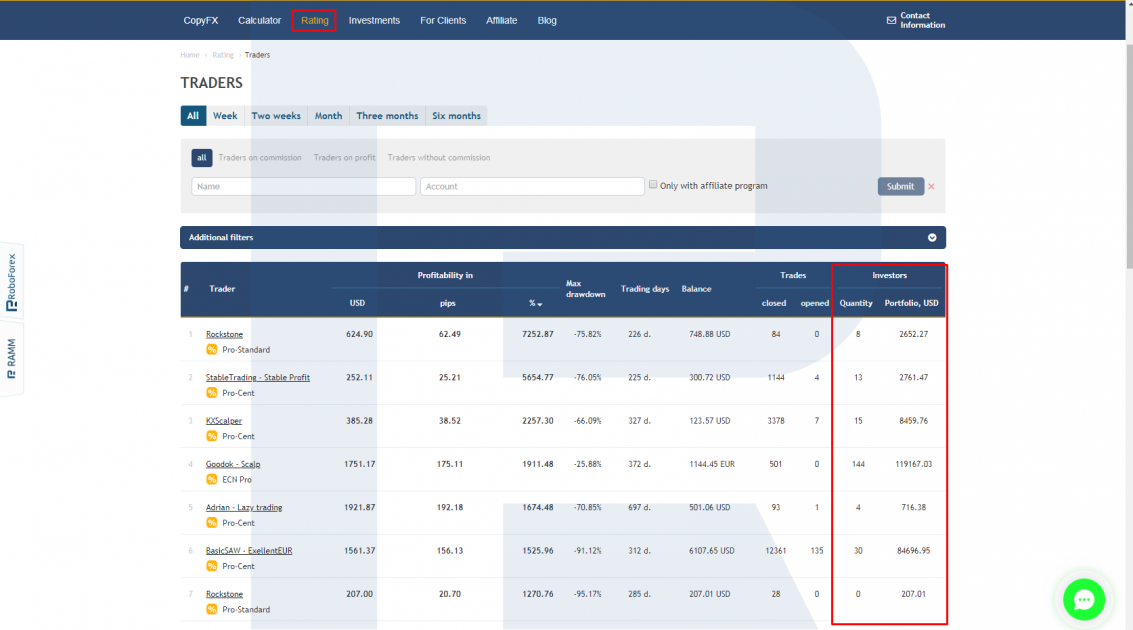Filter by Traders on profit
Image resolution: width=1133 pixels, height=630 pixels.
coord(345,158)
